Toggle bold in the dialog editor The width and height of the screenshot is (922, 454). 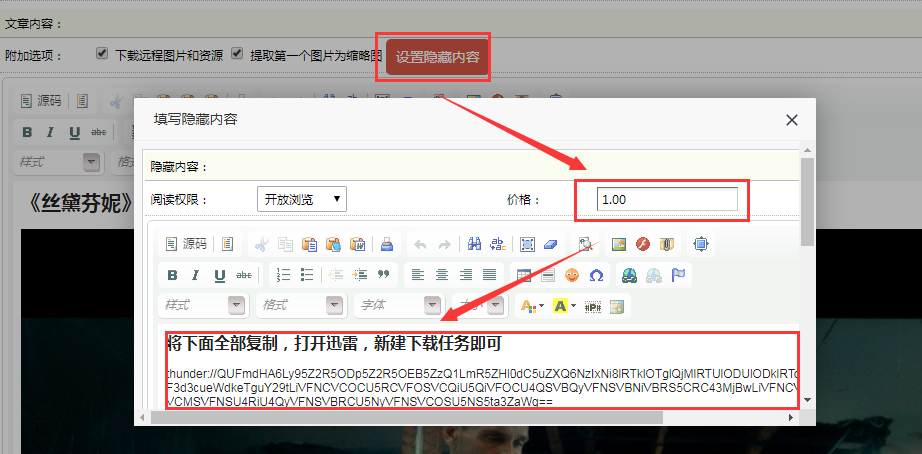click(172, 275)
